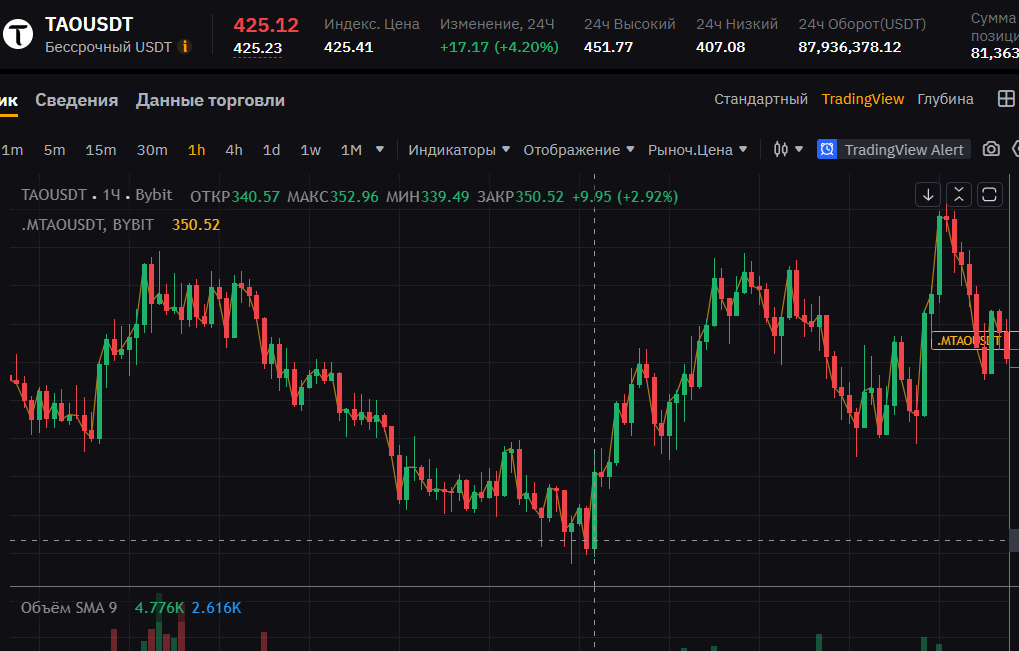This screenshot has height=651, width=1019.
Task: Open the chart layout grid icon
Action: click(1005, 99)
